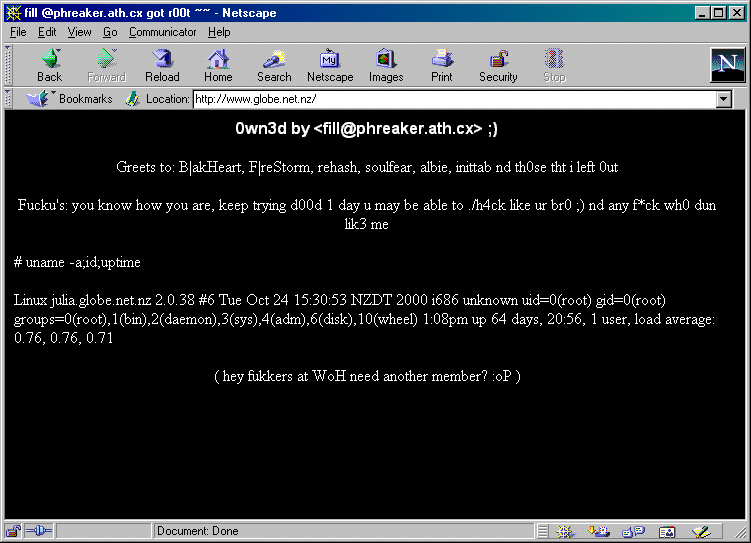Open the Search toolbar button
This screenshot has height=543, width=751.
point(274,66)
